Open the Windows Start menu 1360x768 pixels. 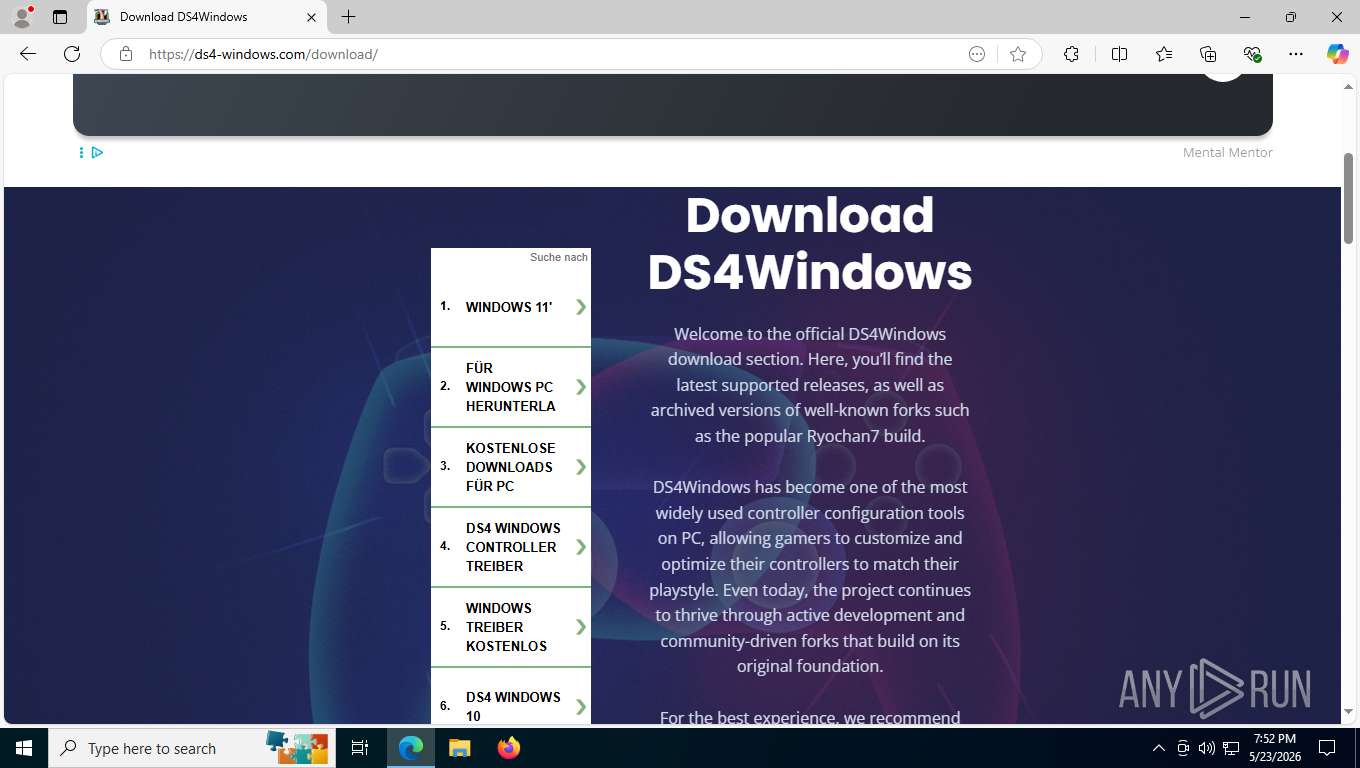pos(24,748)
